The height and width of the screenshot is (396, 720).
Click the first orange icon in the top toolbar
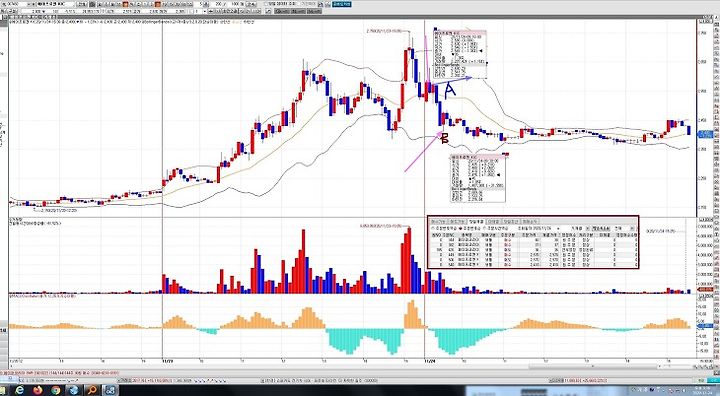click(x=125, y=4)
